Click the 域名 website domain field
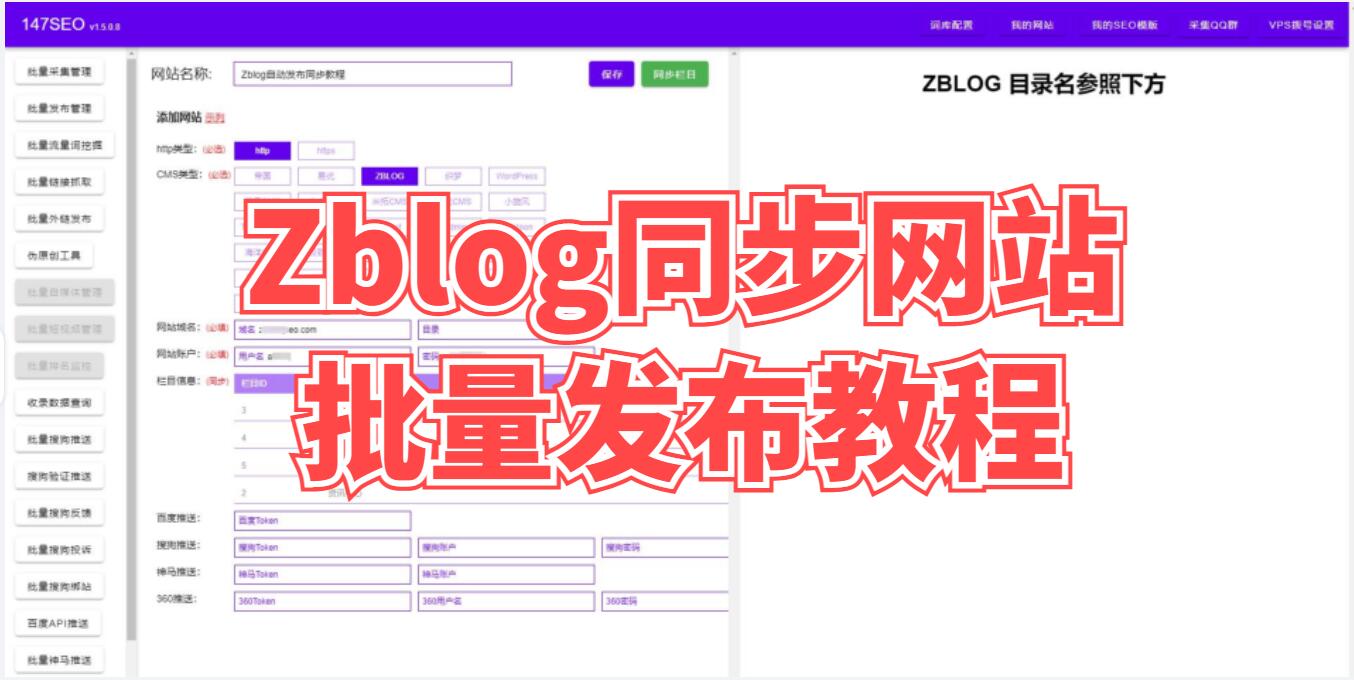This screenshot has width=1354, height=680. (322, 329)
